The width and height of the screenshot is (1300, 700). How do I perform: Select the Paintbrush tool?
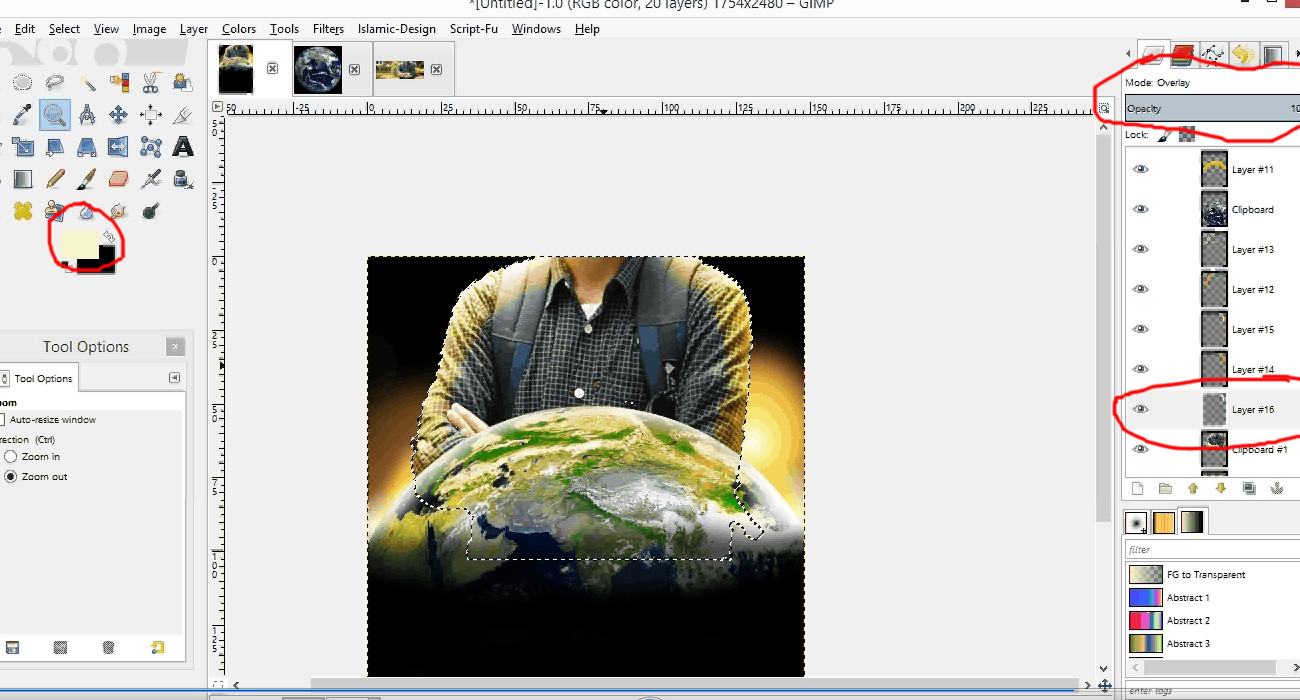(88, 178)
